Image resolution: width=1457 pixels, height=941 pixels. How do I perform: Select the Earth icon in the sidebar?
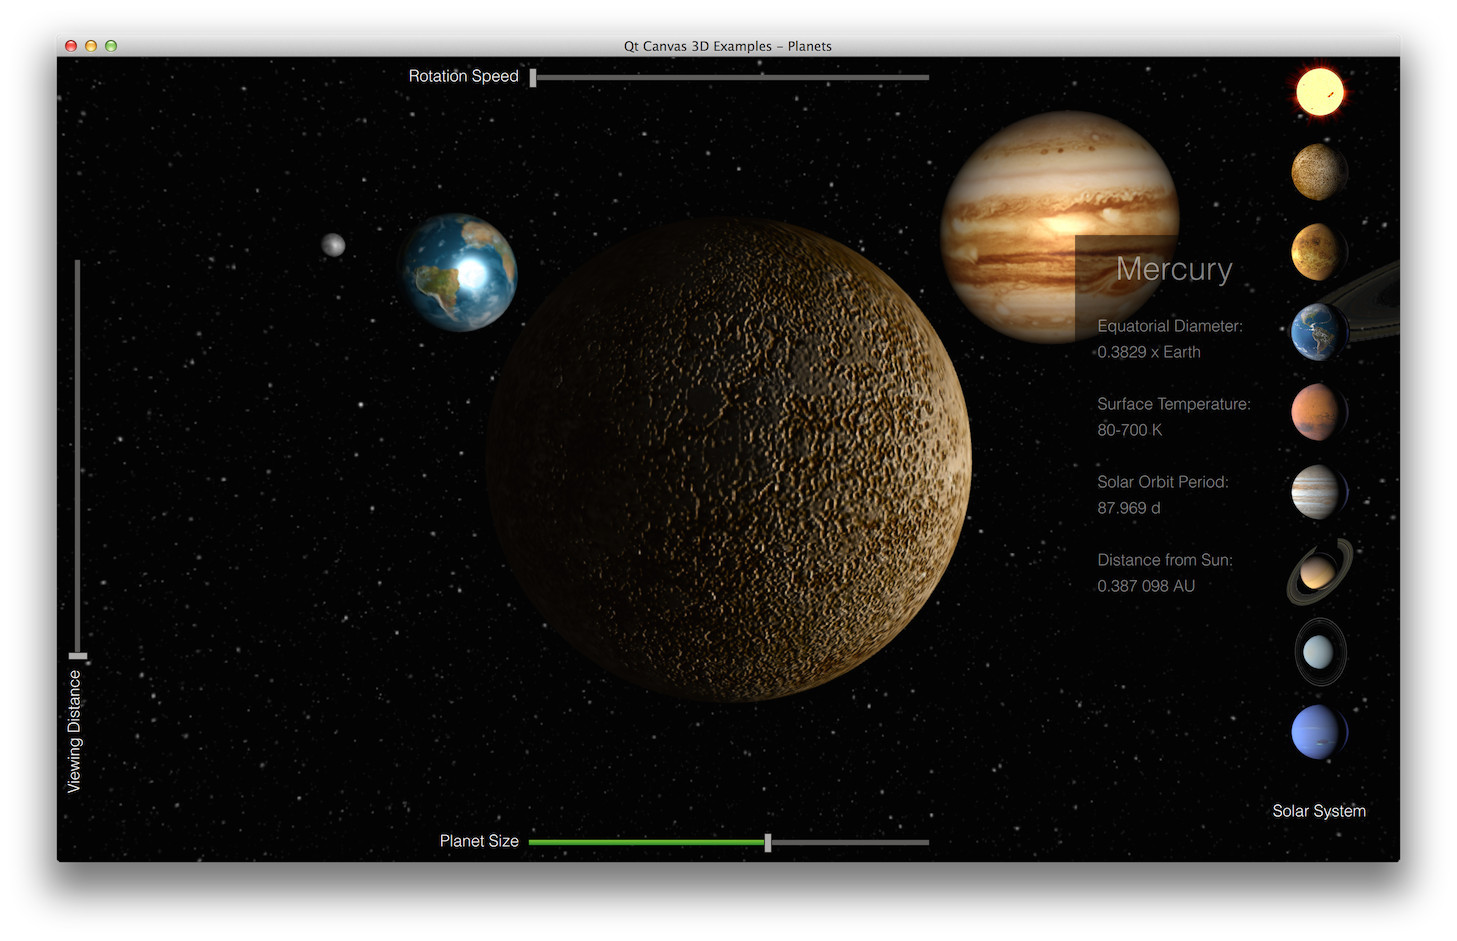tap(1318, 331)
